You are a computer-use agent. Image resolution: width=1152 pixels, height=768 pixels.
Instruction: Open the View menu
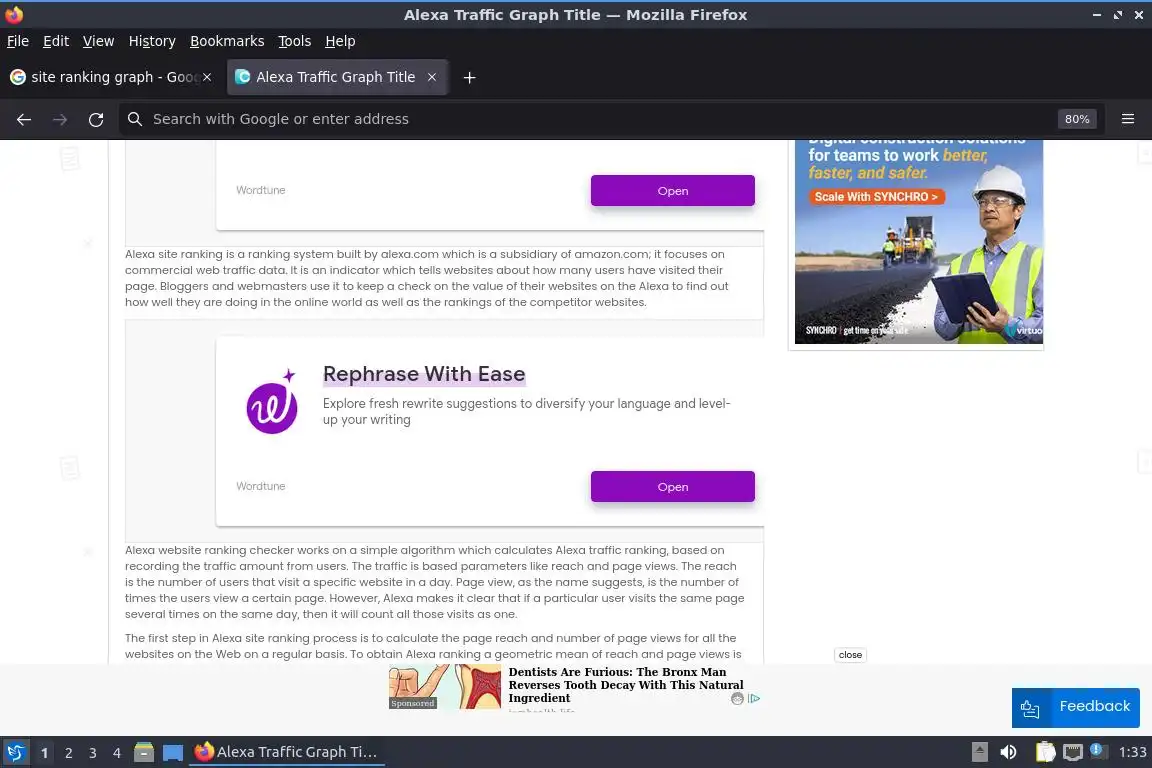pyautogui.click(x=98, y=41)
